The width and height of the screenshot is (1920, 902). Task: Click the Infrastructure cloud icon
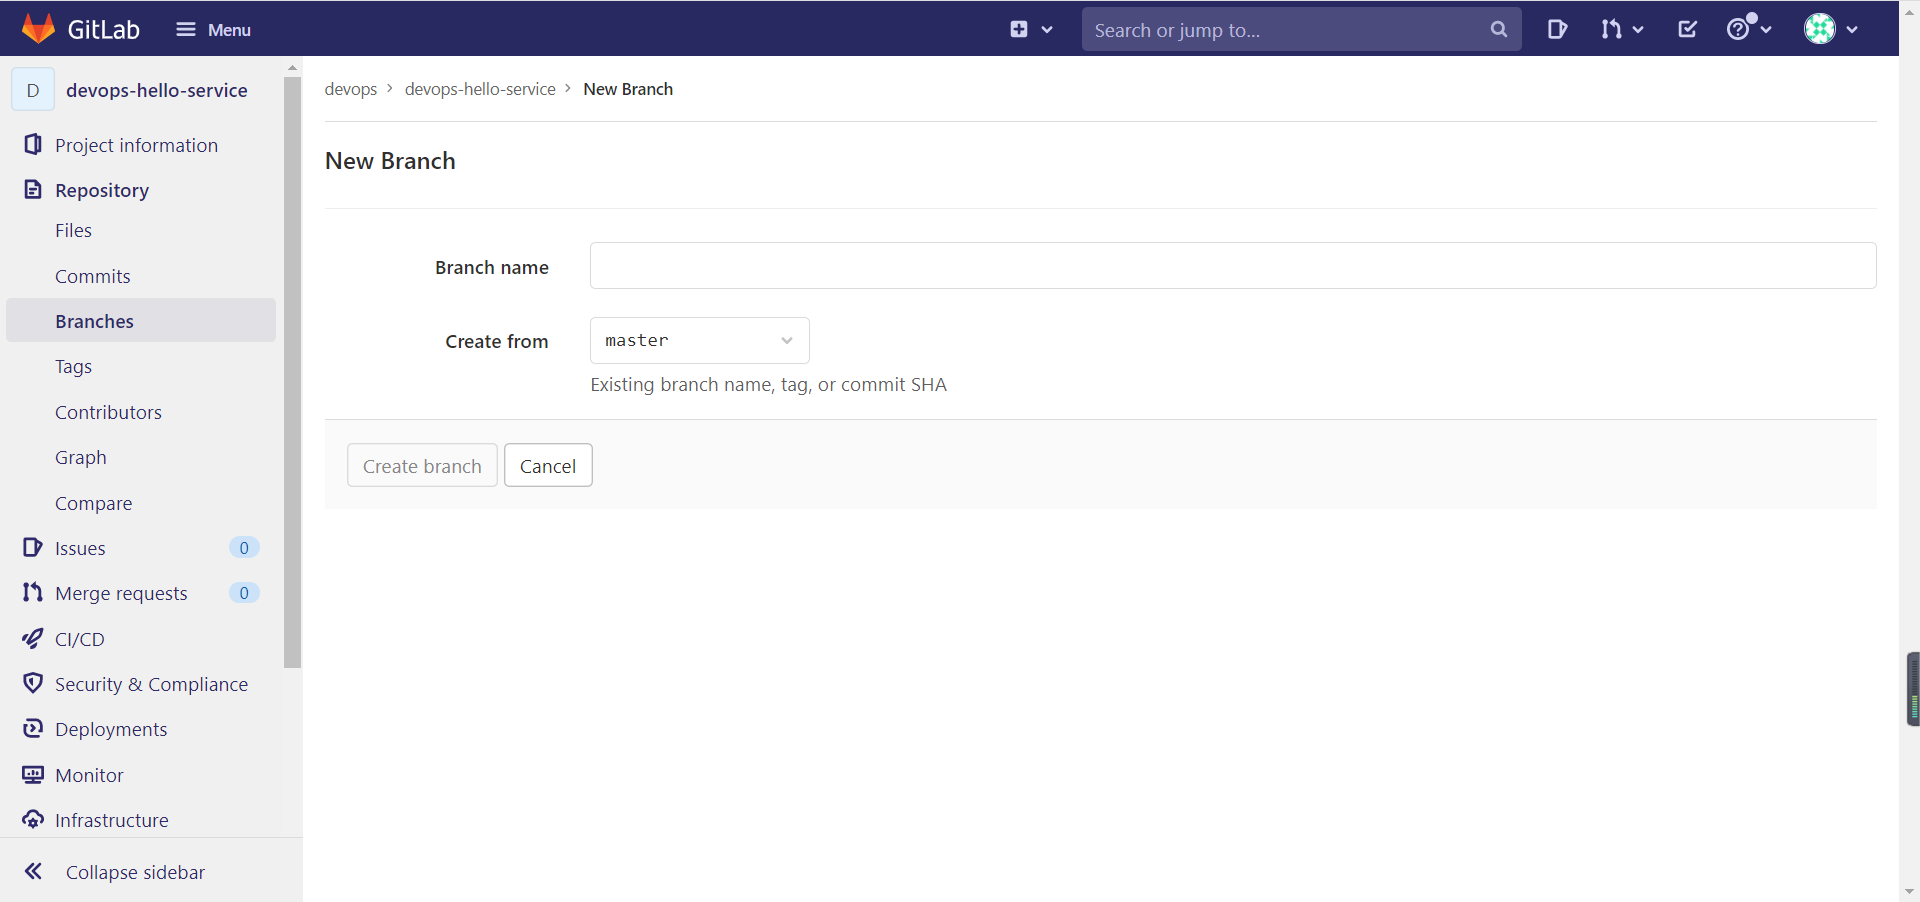pyautogui.click(x=33, y=820)
